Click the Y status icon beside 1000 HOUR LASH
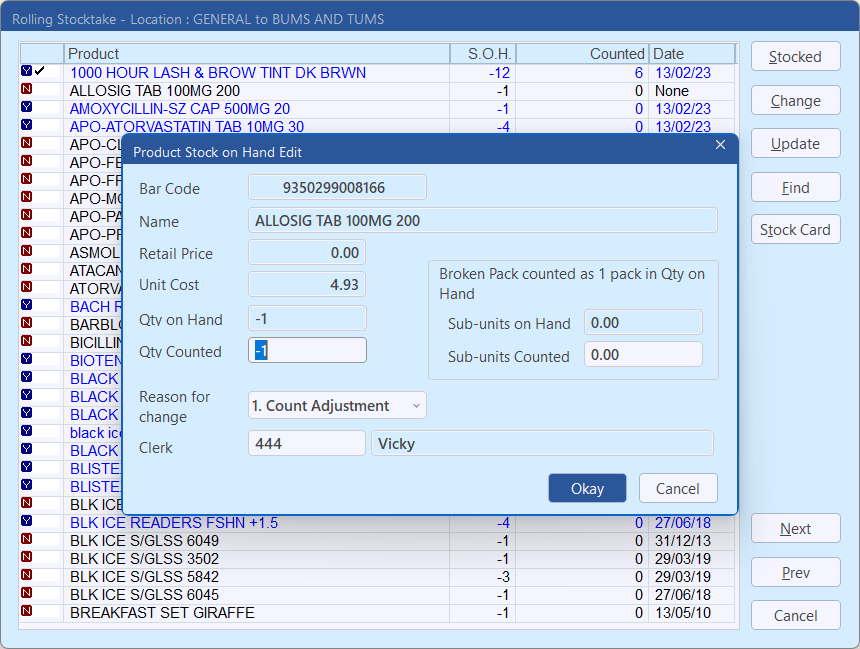This screenshot has width=860, height=649. click(x=26, y=72)
